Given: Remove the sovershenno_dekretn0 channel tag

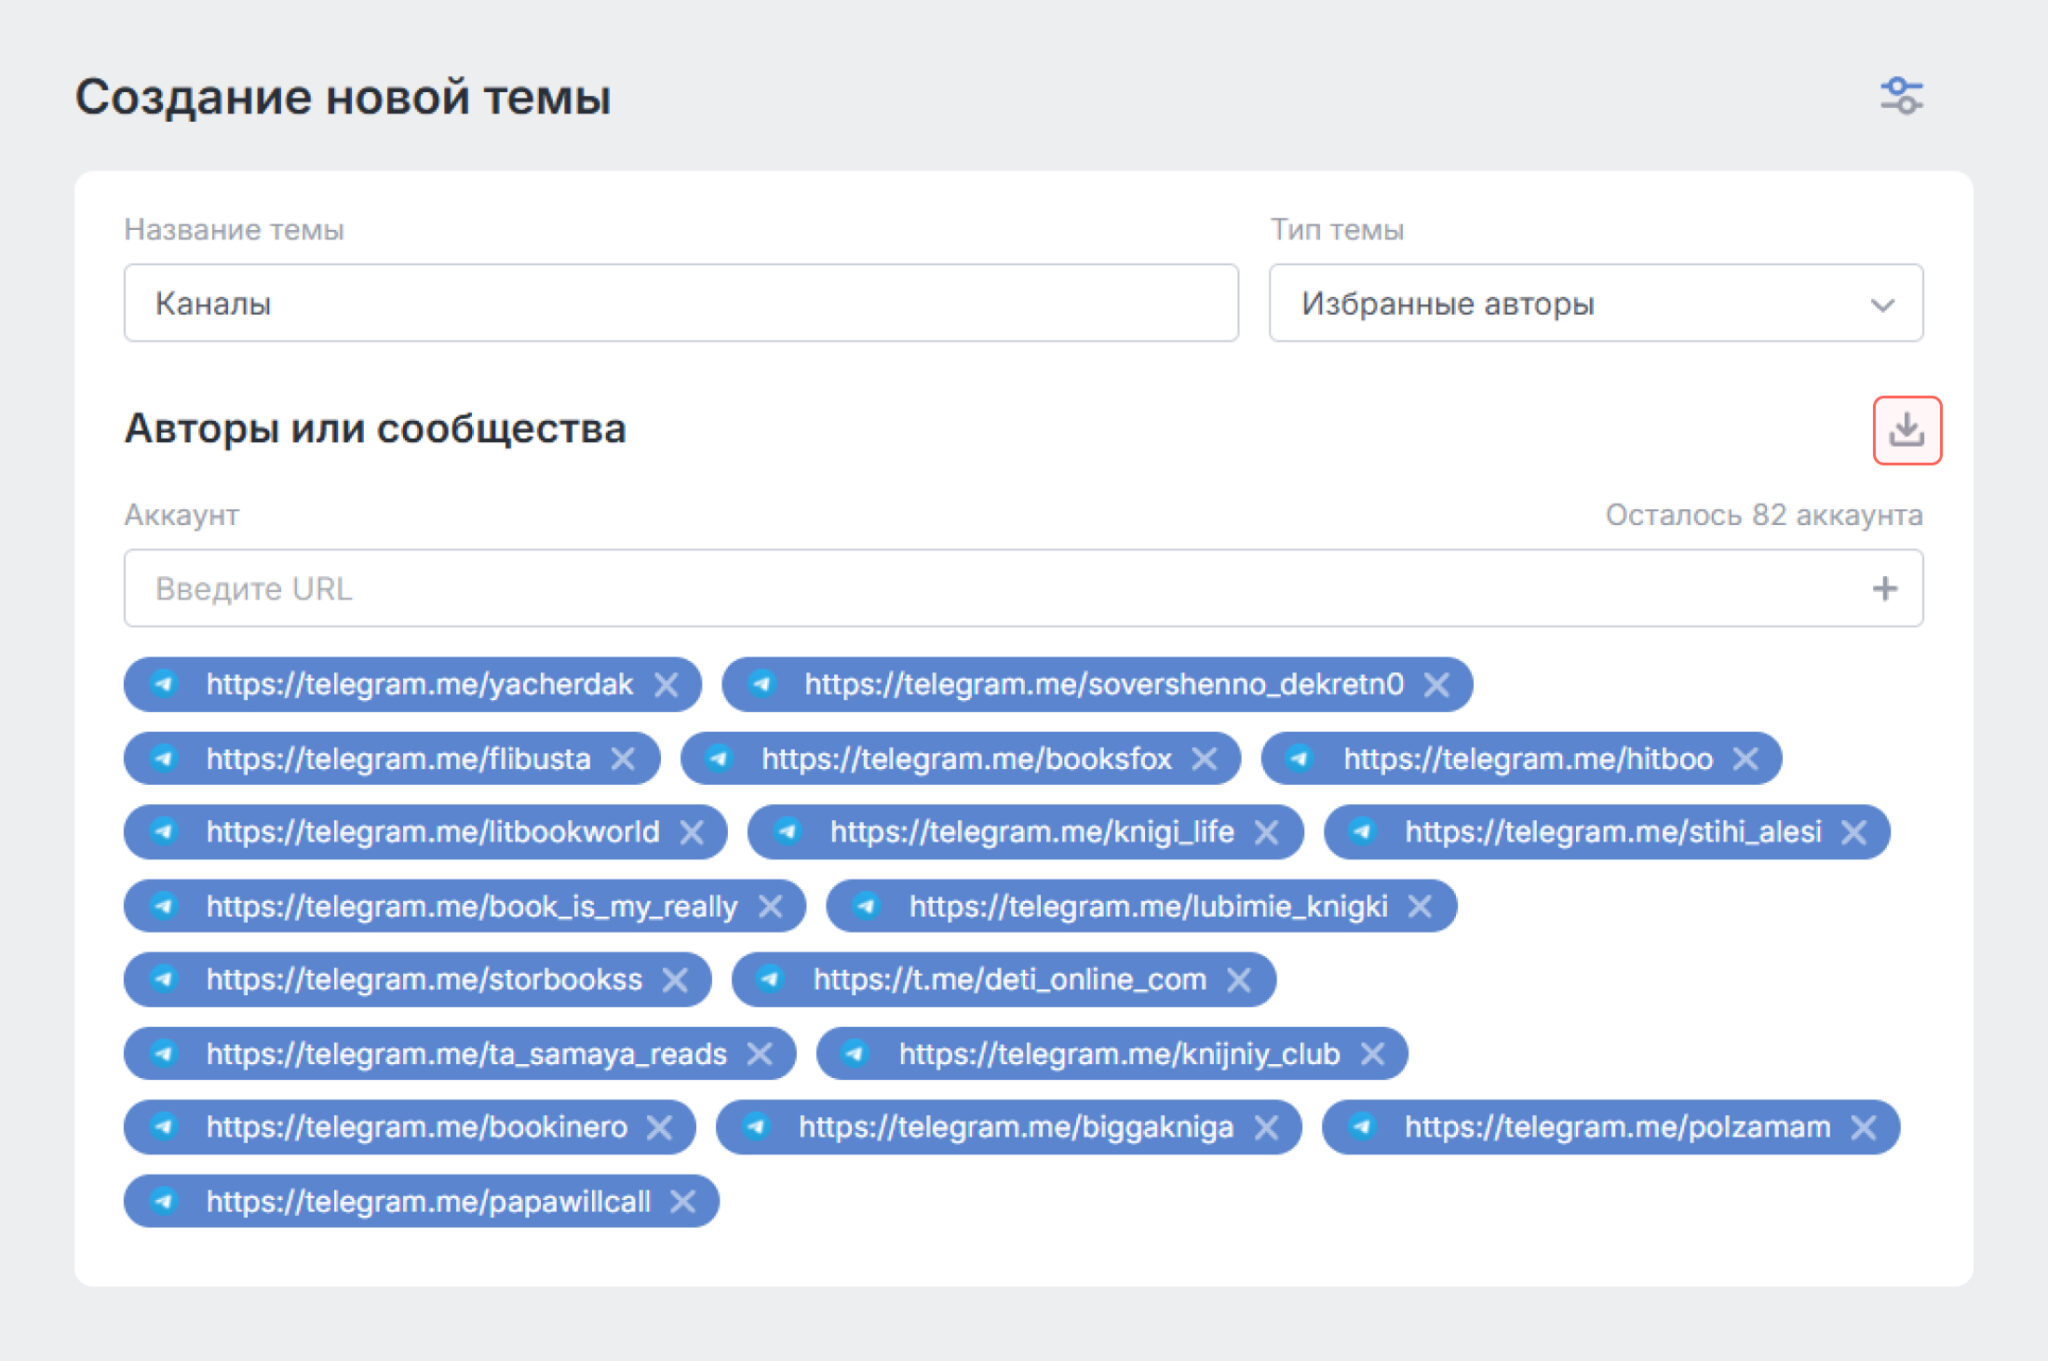Looking at the screenshot, I should [x=1437, y=685].
